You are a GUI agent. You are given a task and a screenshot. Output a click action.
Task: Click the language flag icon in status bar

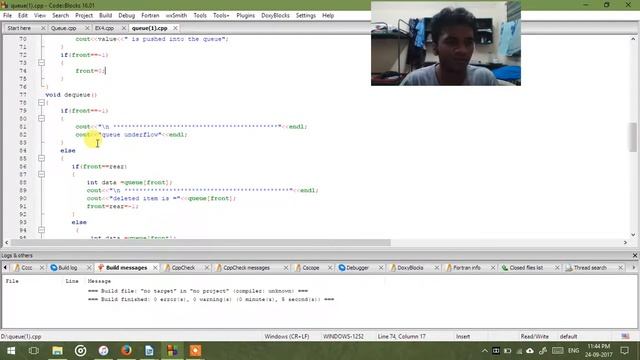pos(625,337)
